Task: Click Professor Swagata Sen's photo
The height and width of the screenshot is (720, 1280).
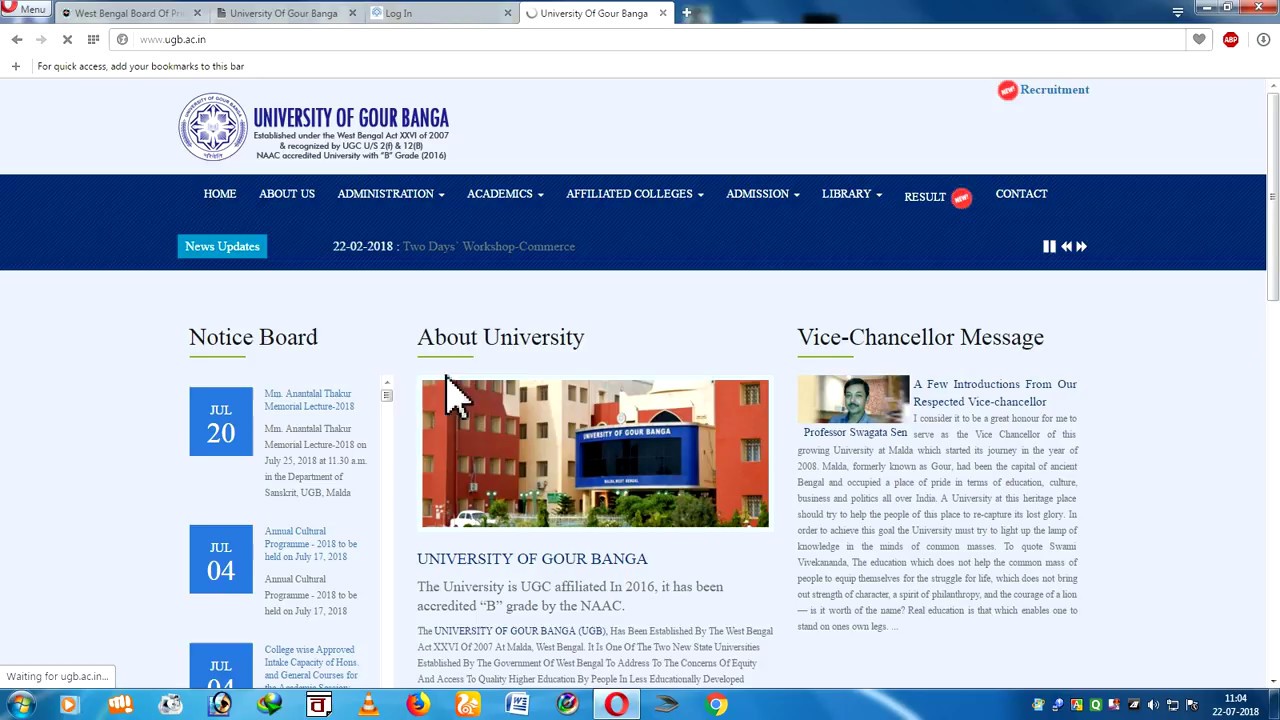Action: pyautogui.click(x=853, y=400)
